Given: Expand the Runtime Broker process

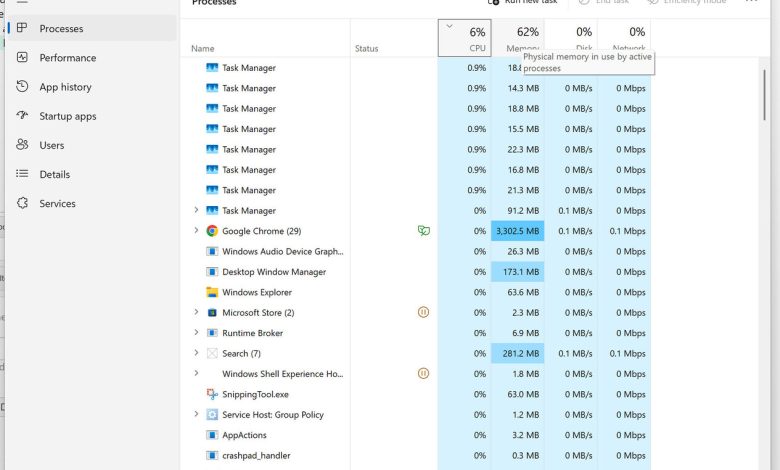Looking at the screenshot, I should (196, 333).
